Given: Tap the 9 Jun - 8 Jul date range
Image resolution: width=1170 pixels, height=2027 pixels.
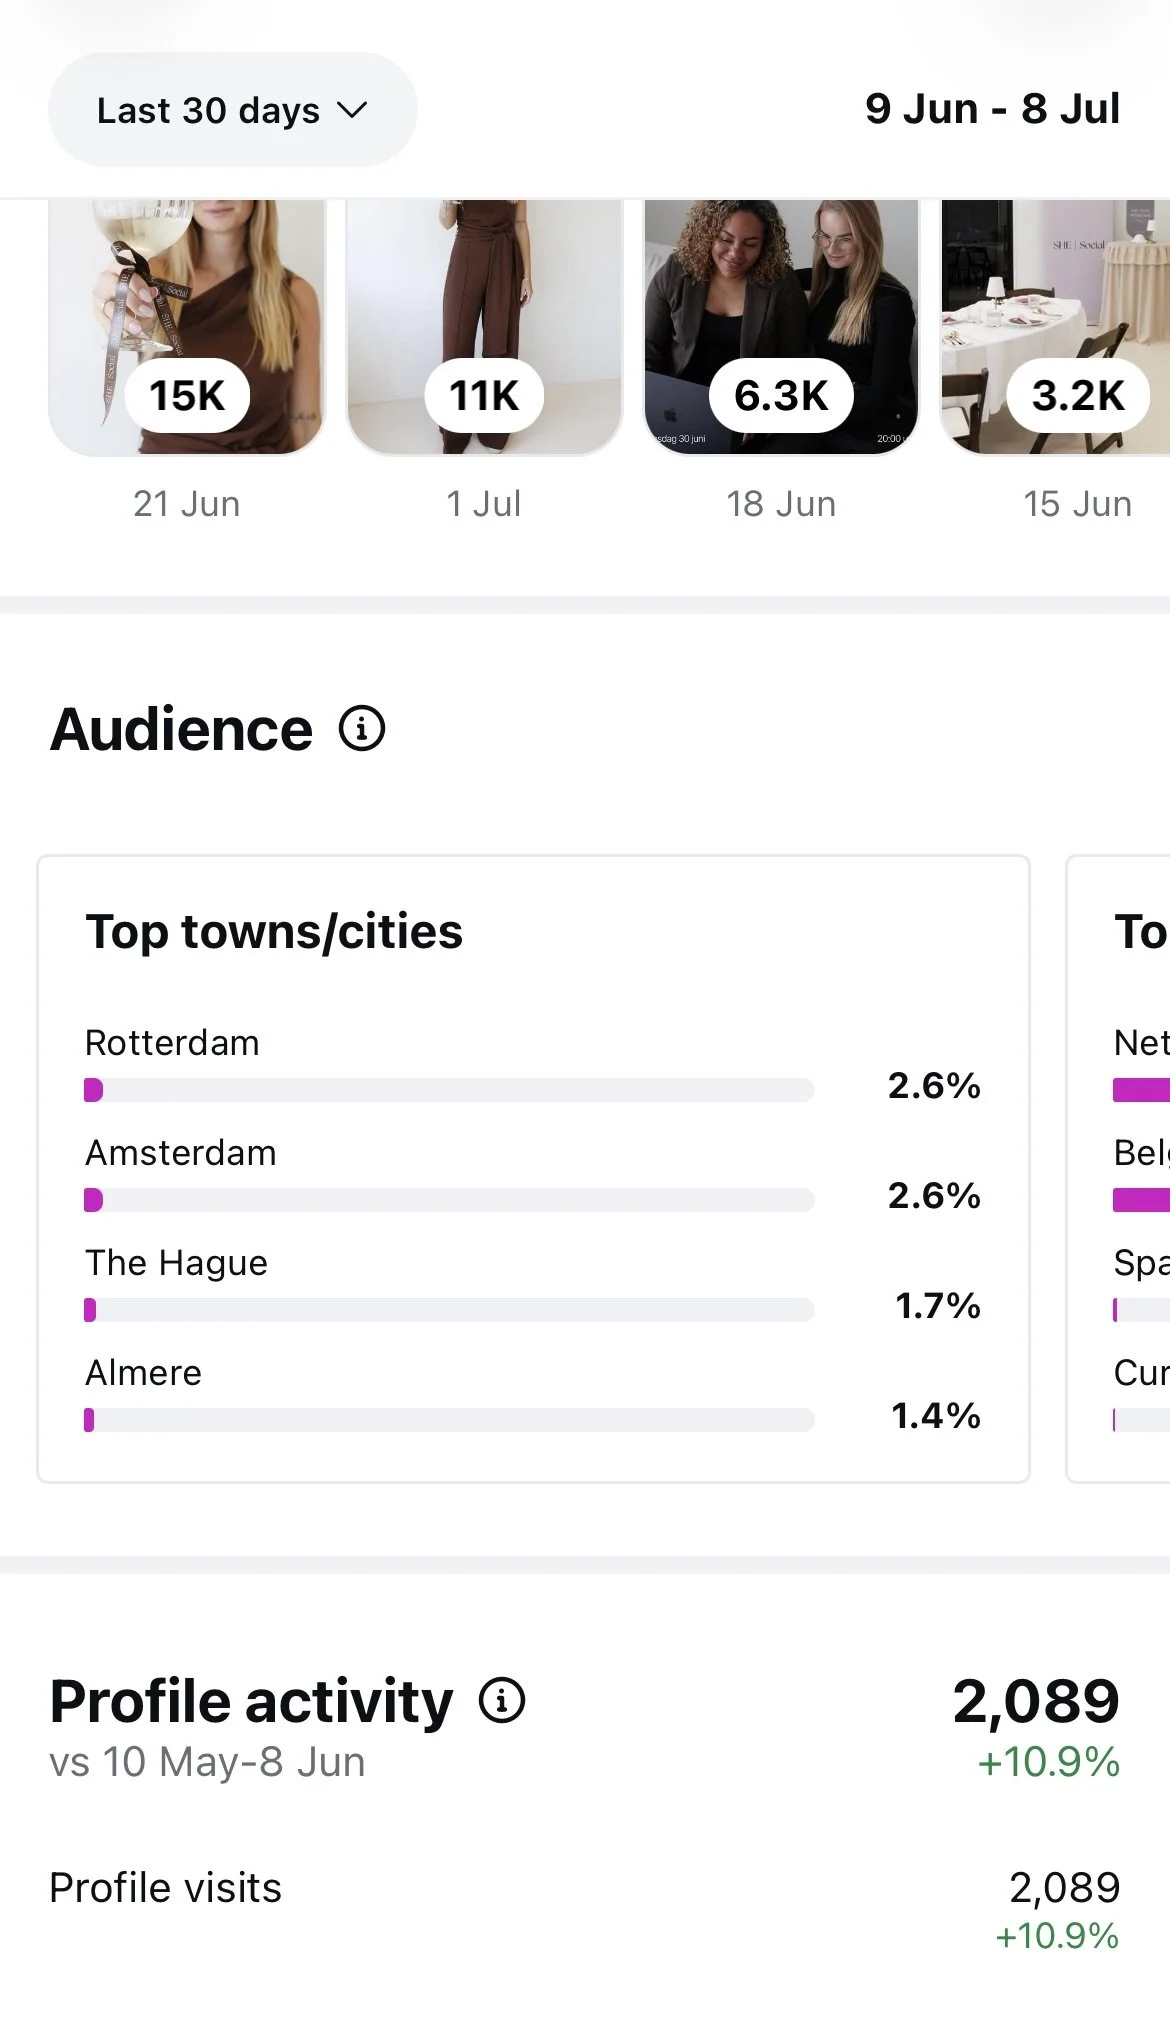Looking at the screenshot, I should click(x=992, y=109).
